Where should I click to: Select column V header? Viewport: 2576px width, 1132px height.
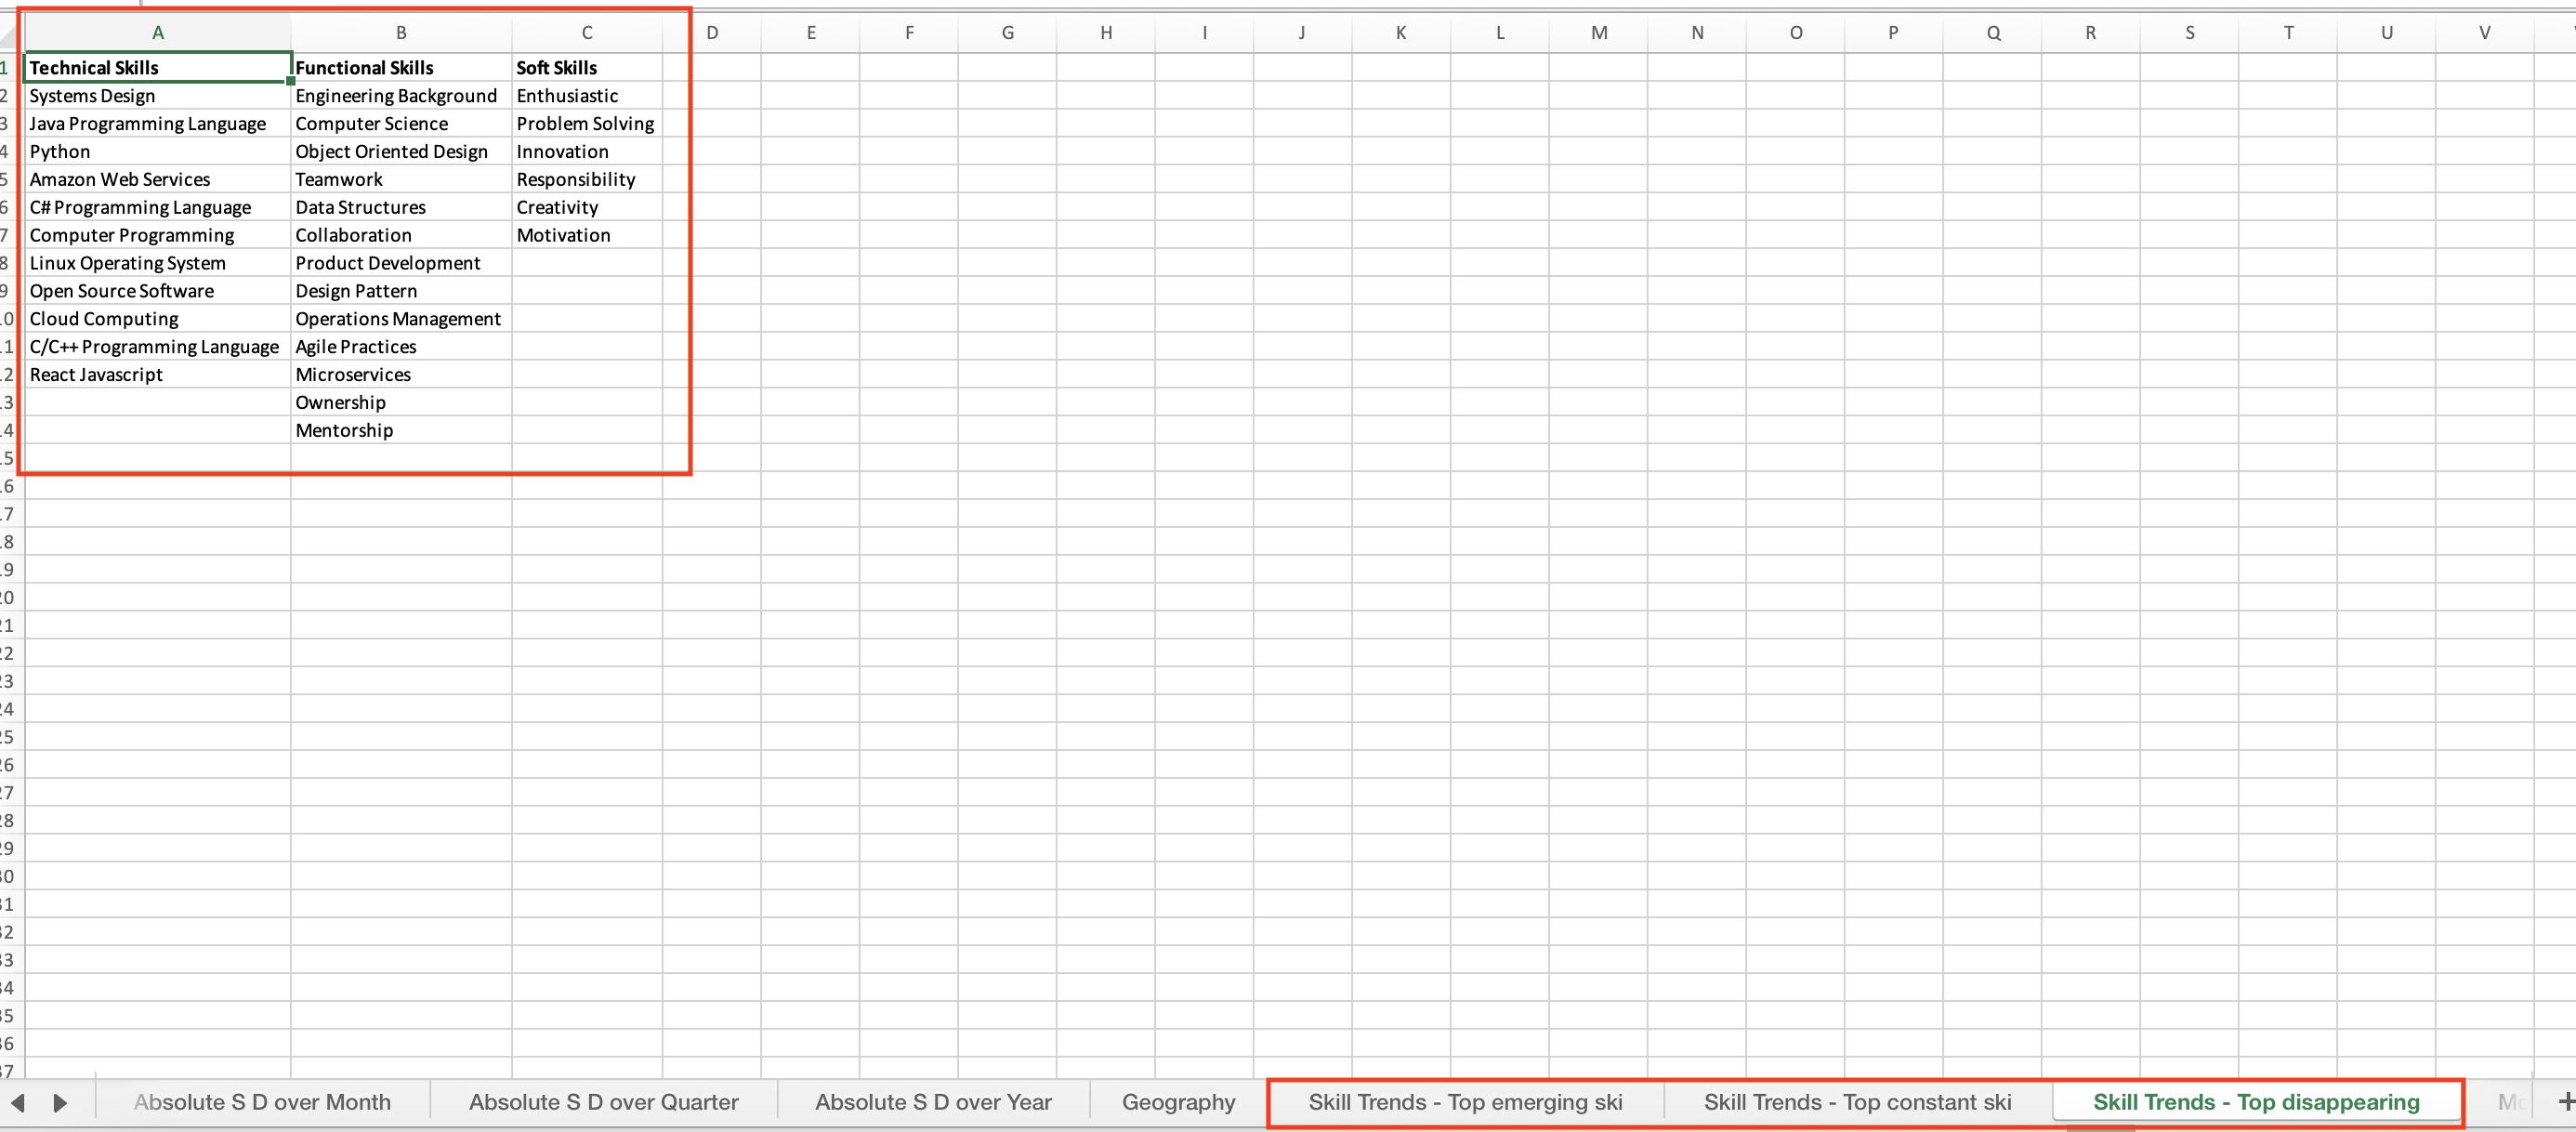pyautogui.click(x=2485, y=33)
